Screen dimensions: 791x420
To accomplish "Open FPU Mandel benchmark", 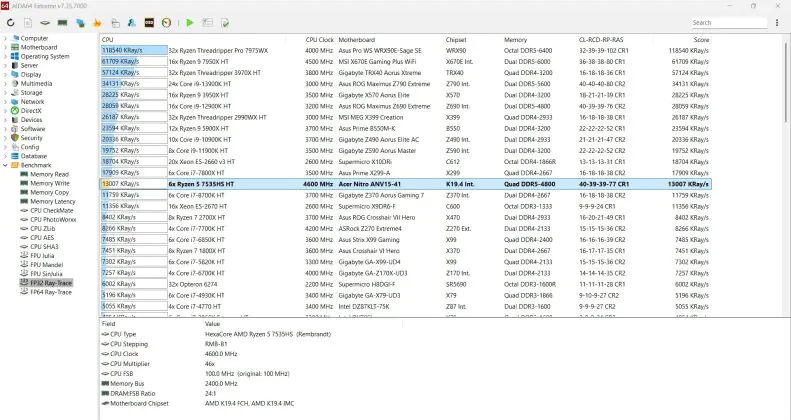I will [46, 265].
